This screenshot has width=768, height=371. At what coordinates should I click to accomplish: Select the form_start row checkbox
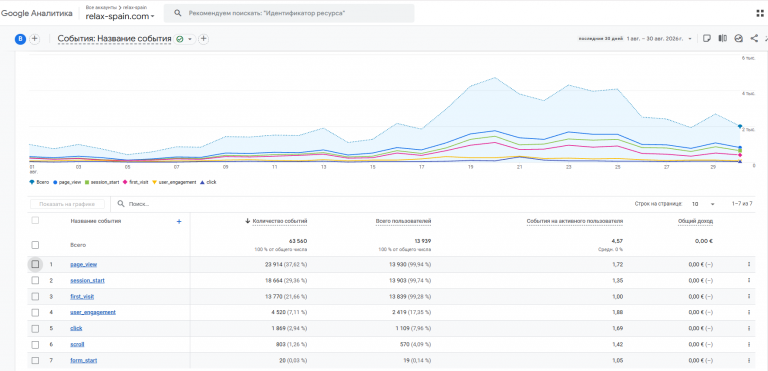pyautogui.click(x=35, y=360)
